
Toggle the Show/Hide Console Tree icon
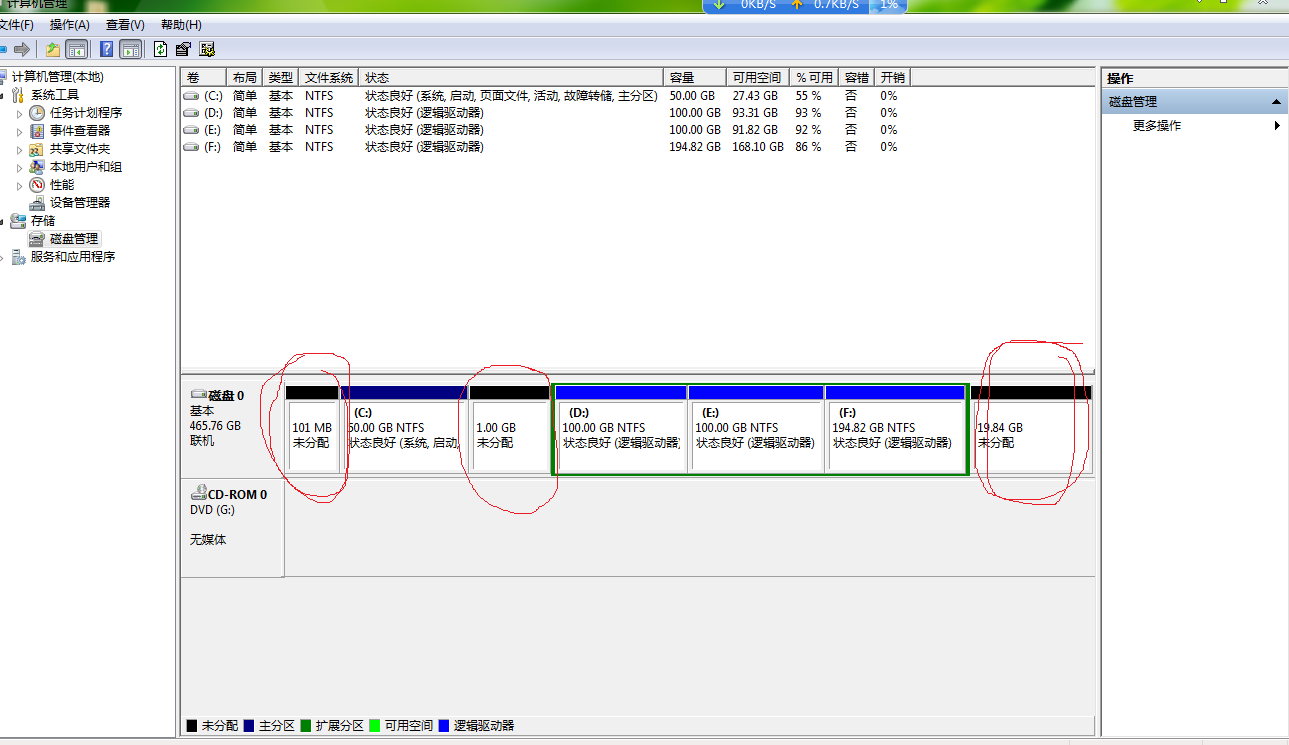(x=76, y=49)
